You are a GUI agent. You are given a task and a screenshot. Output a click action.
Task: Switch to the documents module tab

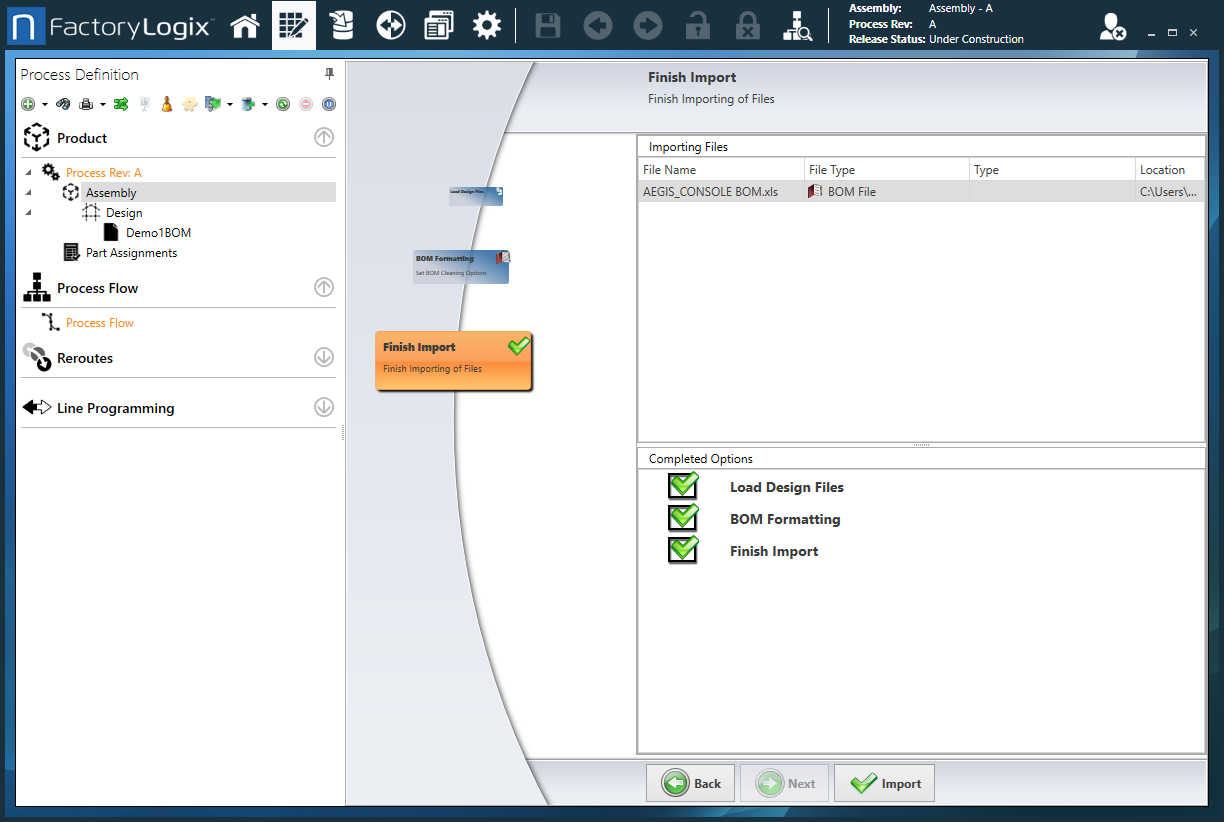(438, 25)
